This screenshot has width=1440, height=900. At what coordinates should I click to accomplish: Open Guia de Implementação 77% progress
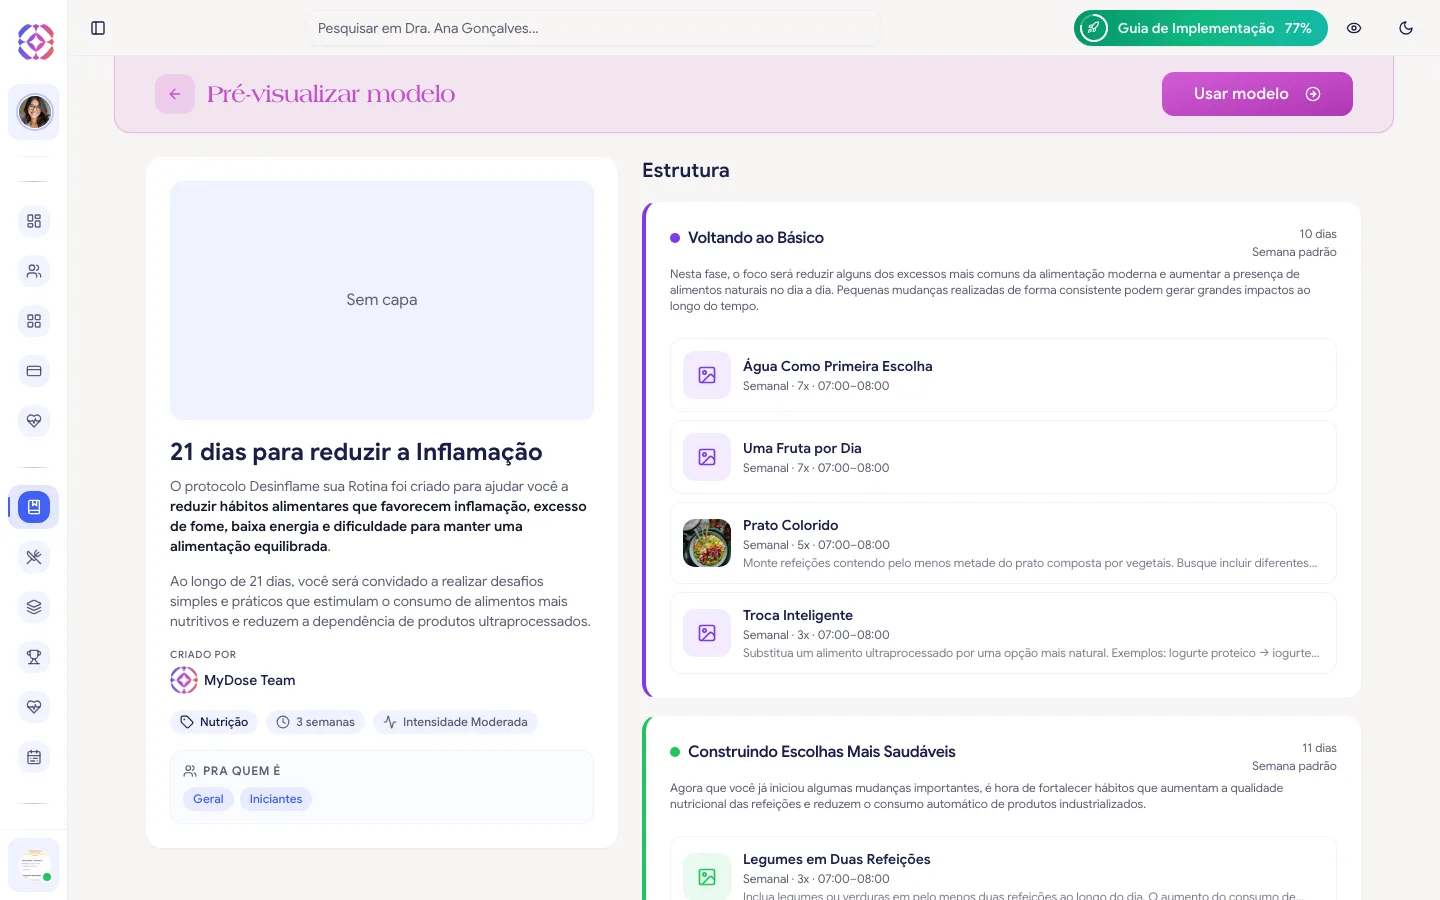1201,28
